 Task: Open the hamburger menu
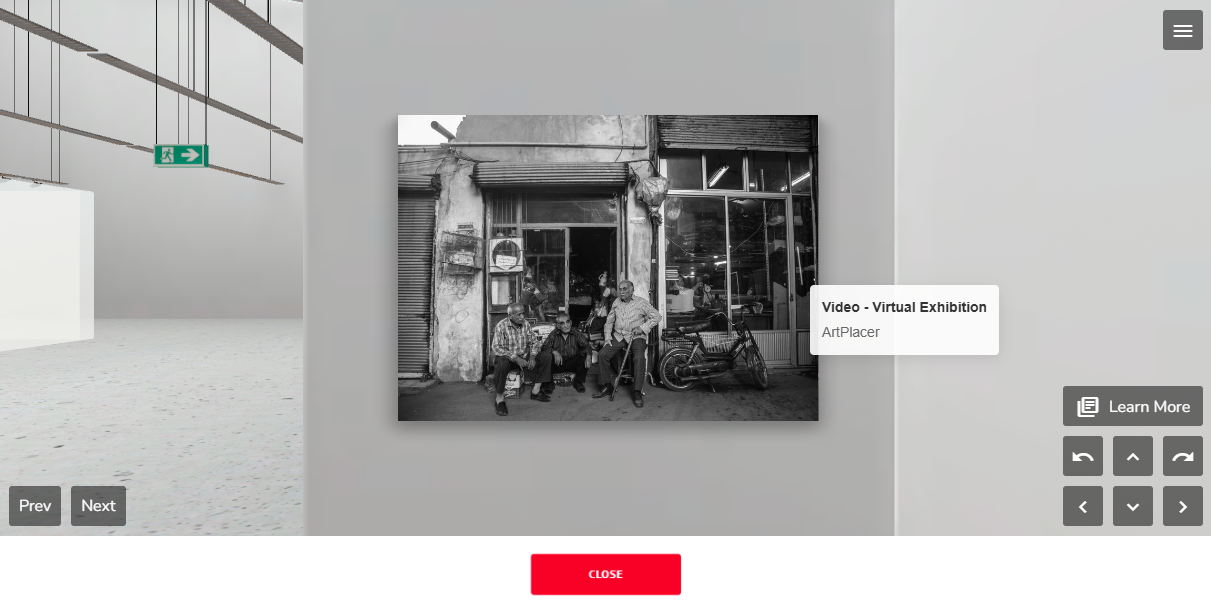(x=1182, y=30)
